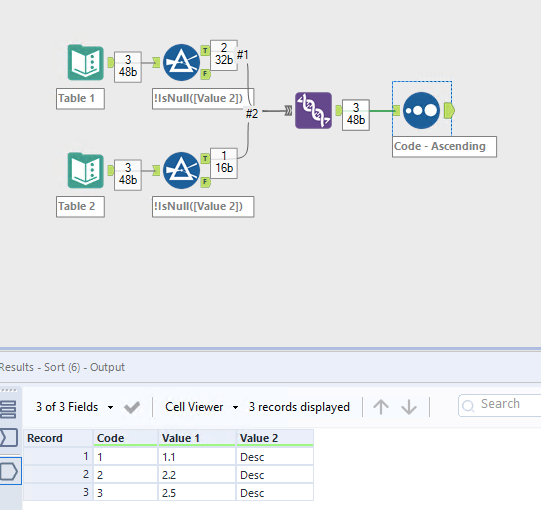541x510 pixels.
Task: Click the #1 connection label
Action: 243,55
